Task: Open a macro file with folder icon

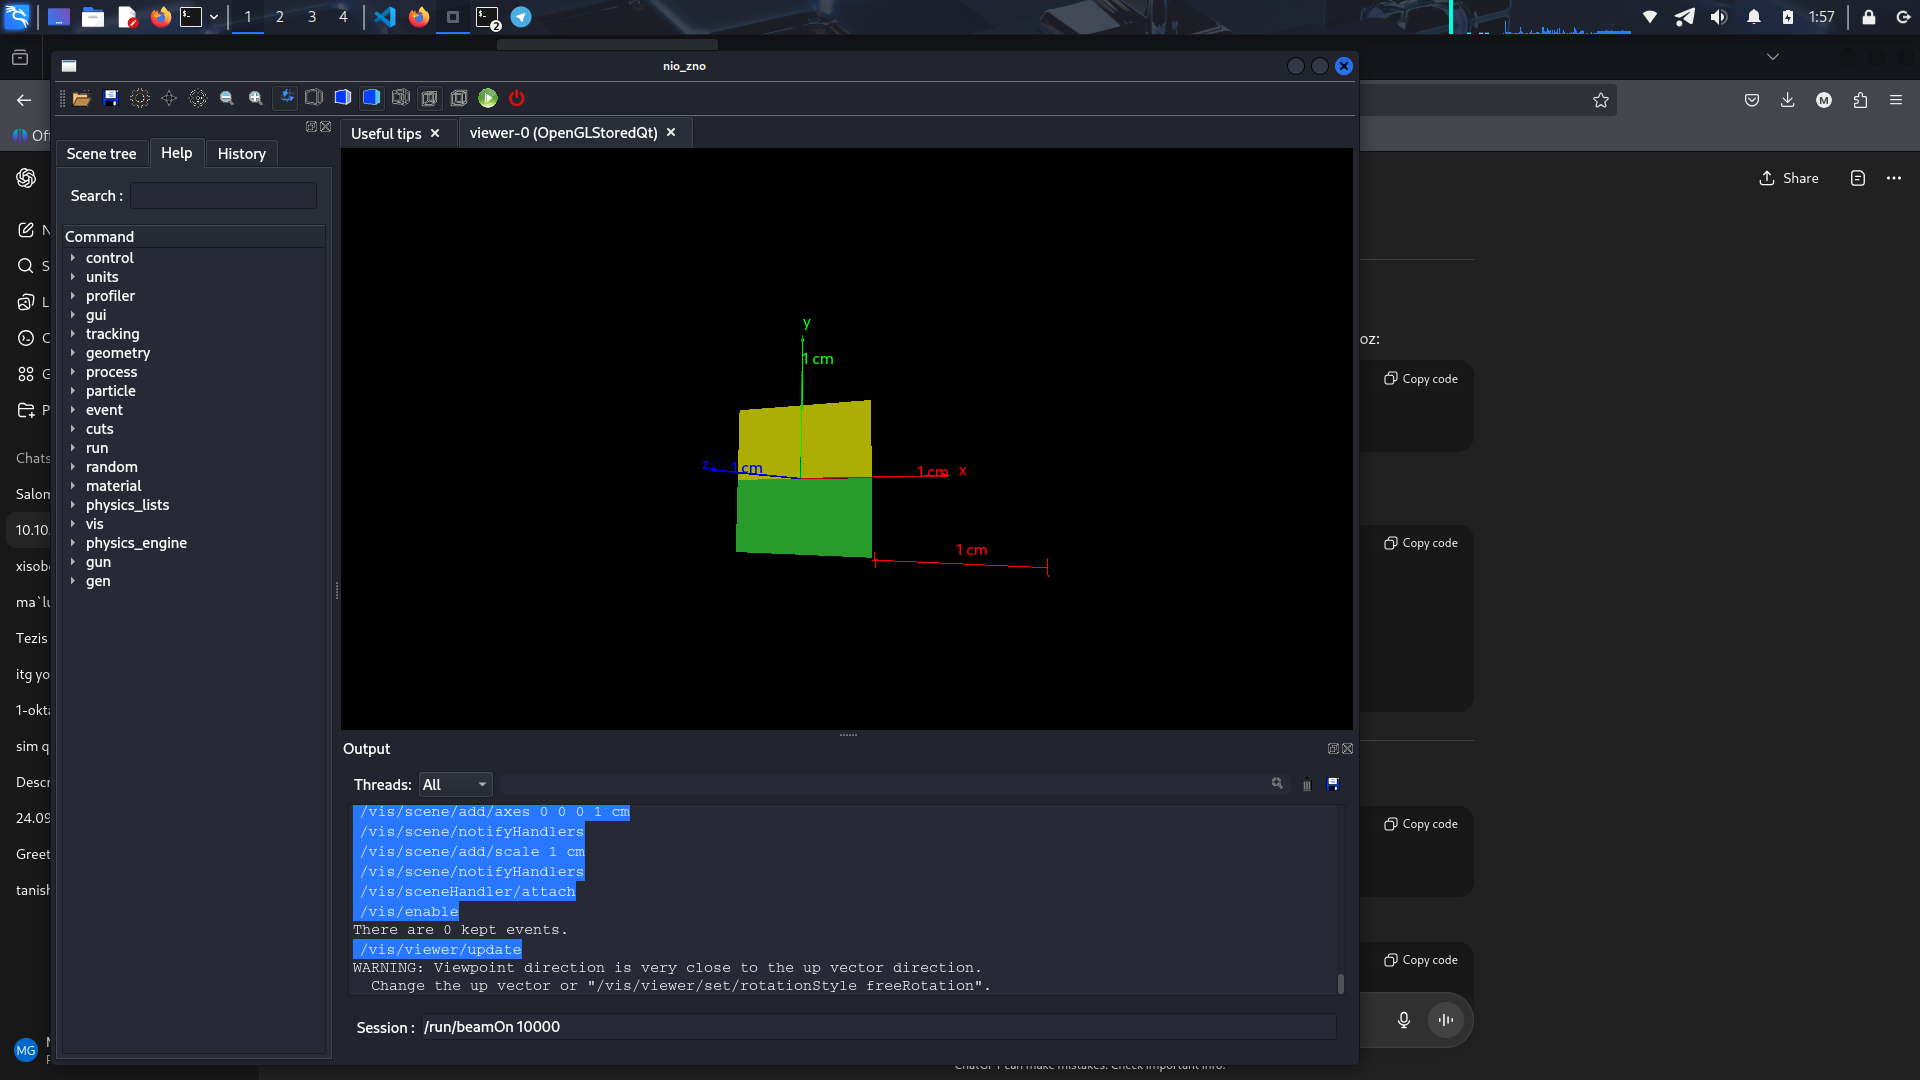Action: click(x=82, y=98)
